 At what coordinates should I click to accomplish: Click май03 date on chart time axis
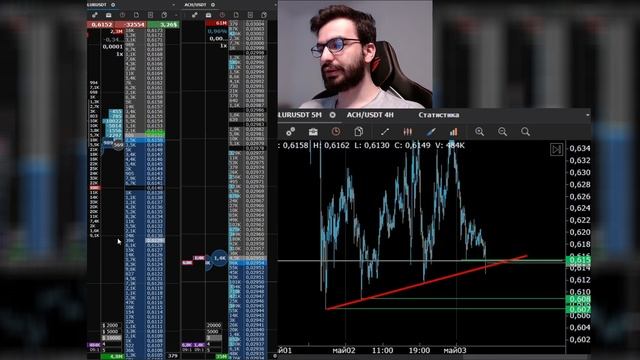click(455, 350)
